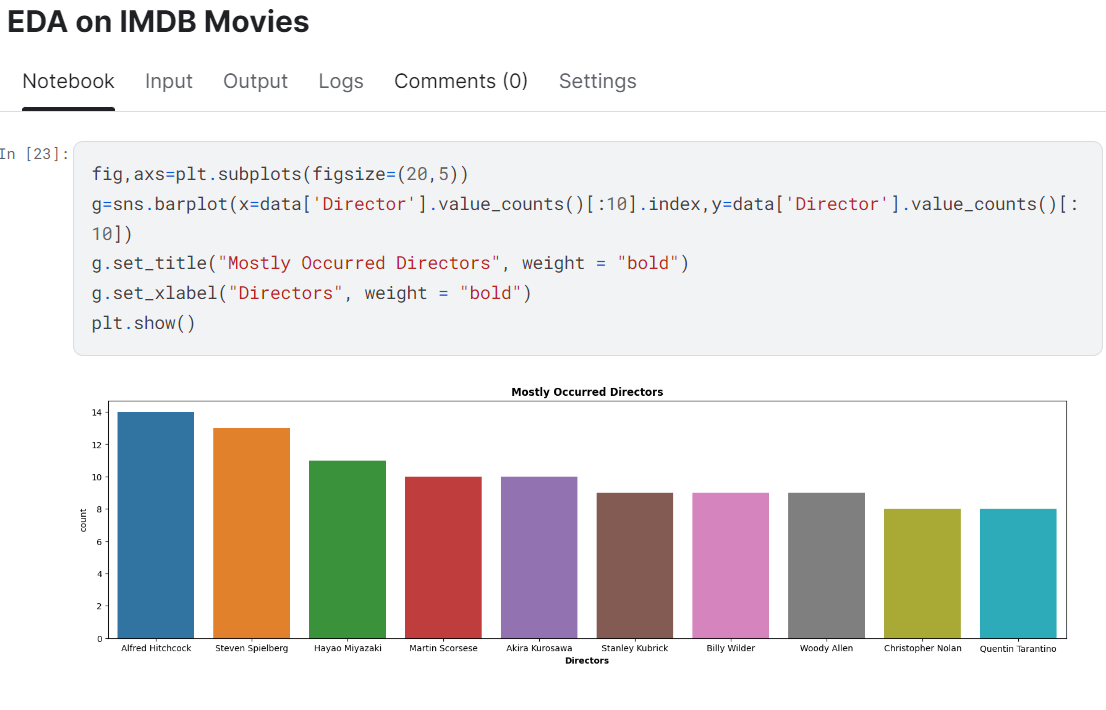Image resolution: width=1106 pixels, height=710 pixels.
Task: Click the red Martin Scorsese bar
Action: (444, 558)
